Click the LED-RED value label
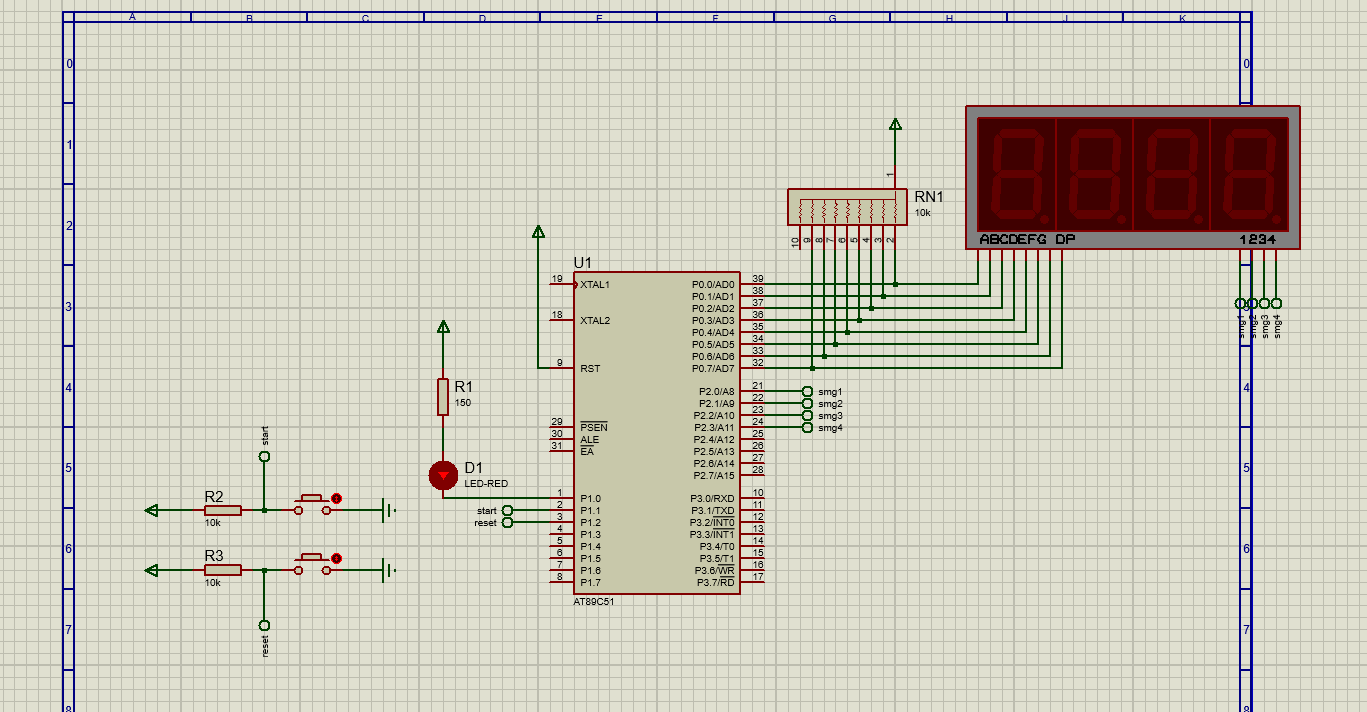 point(486,484)
